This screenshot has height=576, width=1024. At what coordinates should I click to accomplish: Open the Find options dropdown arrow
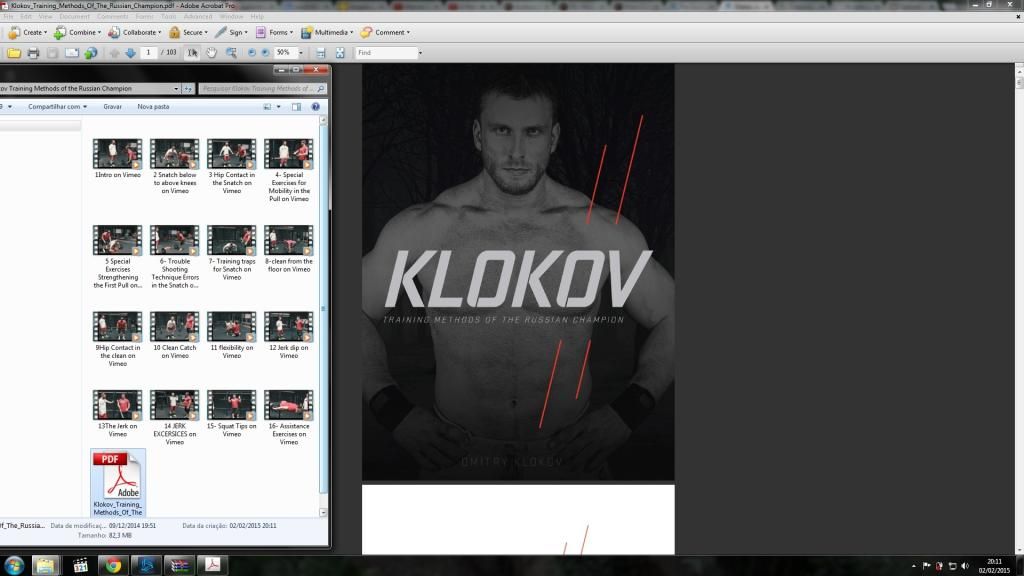(420, 53)
